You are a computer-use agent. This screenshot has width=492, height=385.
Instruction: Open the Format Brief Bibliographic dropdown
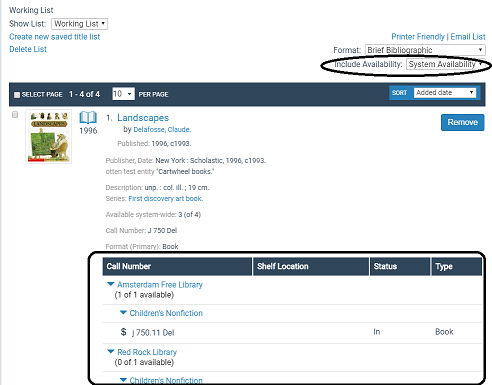click(425, 50)
